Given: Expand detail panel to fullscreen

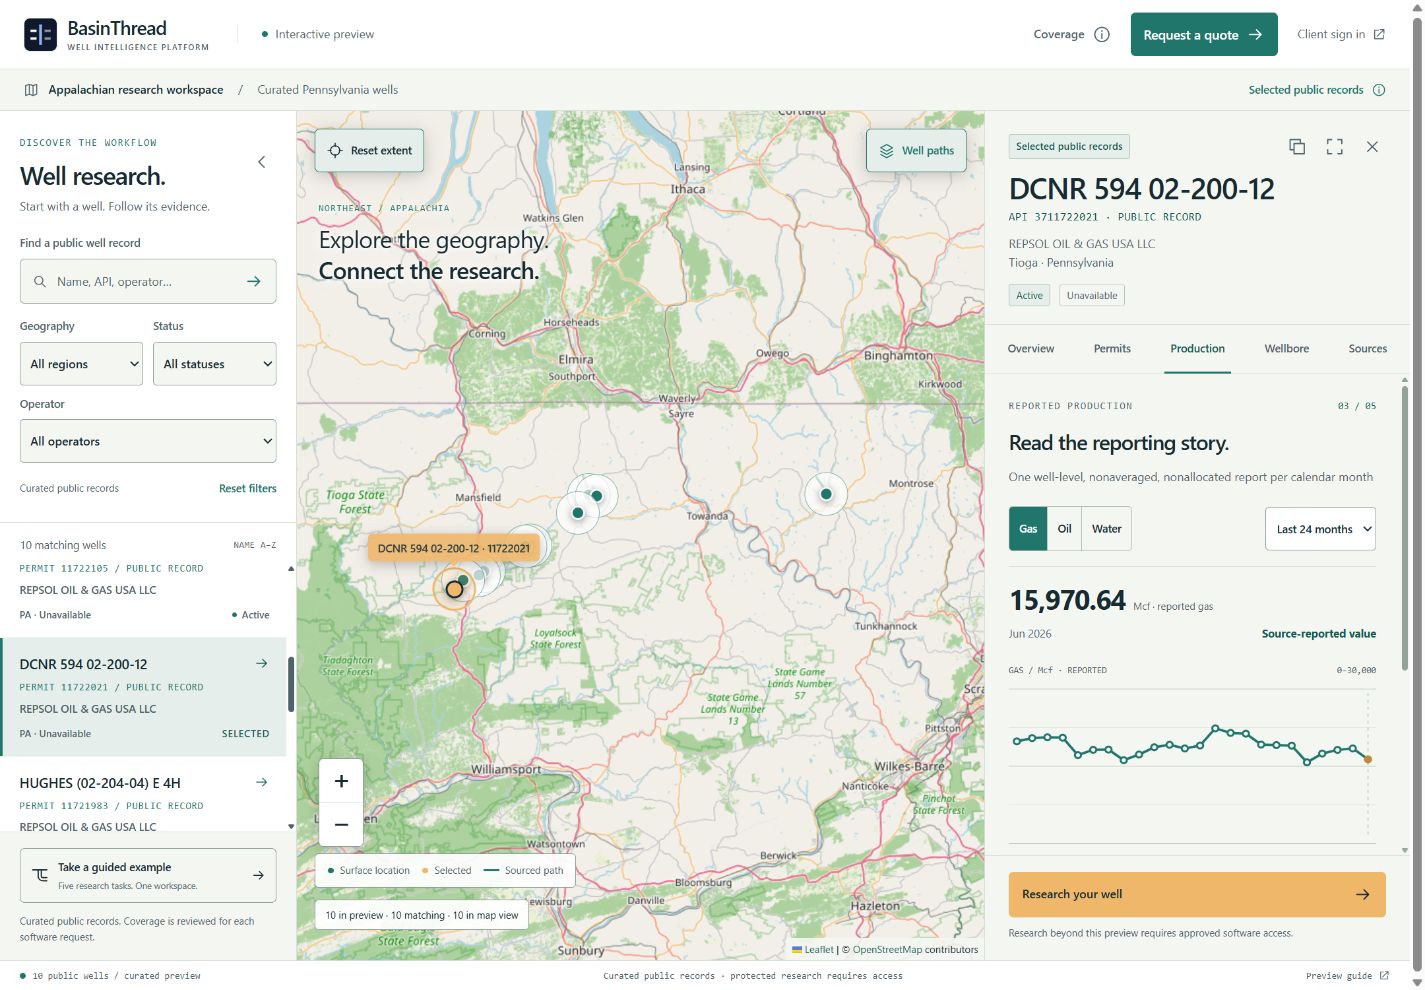Looking at the screenshot, I should pyautogui.click(x=1335, y=147).
